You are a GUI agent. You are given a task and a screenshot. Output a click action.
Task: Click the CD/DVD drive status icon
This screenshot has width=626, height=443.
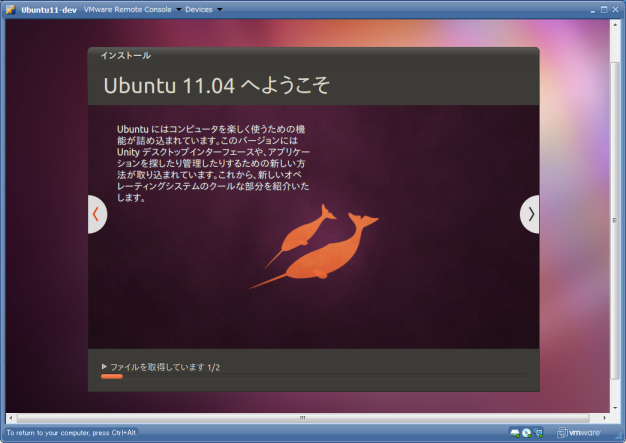[x=527, y=433]
